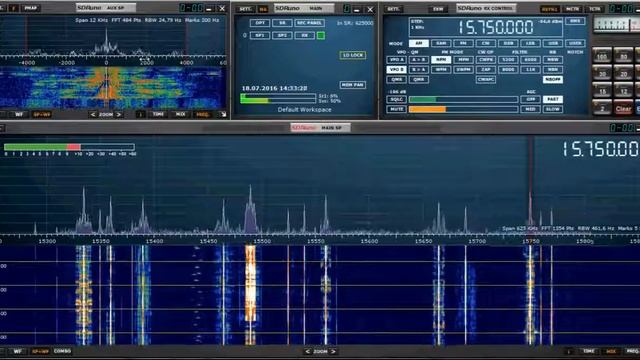Click the corner resize arrow icon in Aux SP

[x=223, y=115]
